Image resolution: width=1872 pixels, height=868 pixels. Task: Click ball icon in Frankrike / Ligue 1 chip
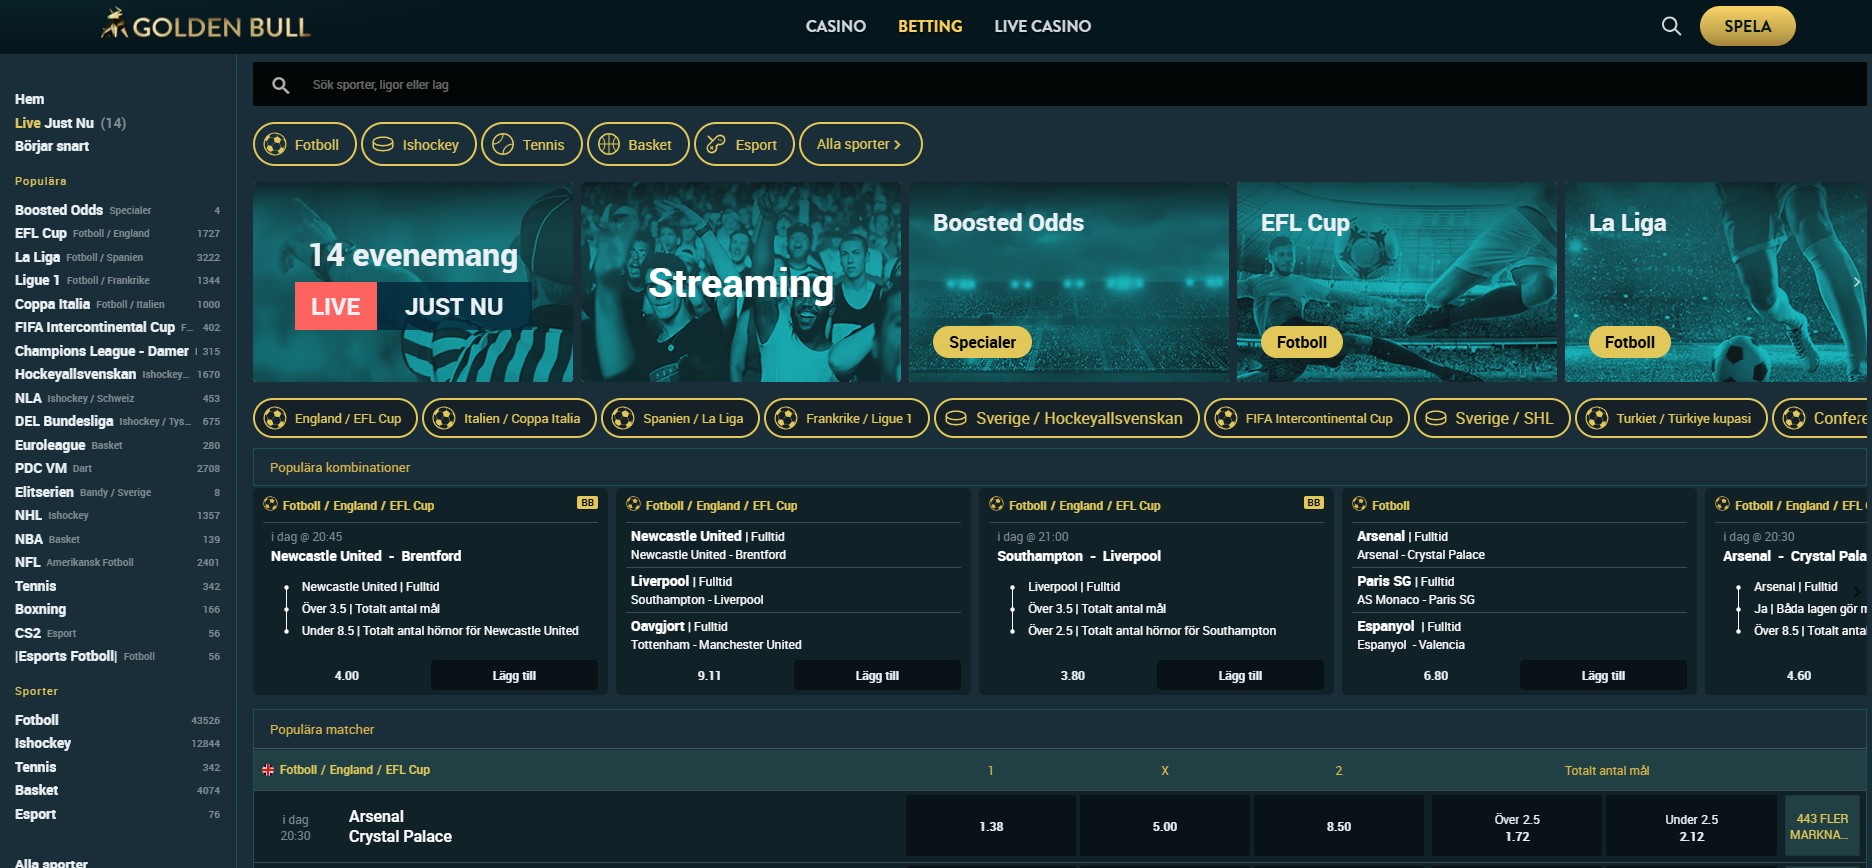click(x=786, y=418)
